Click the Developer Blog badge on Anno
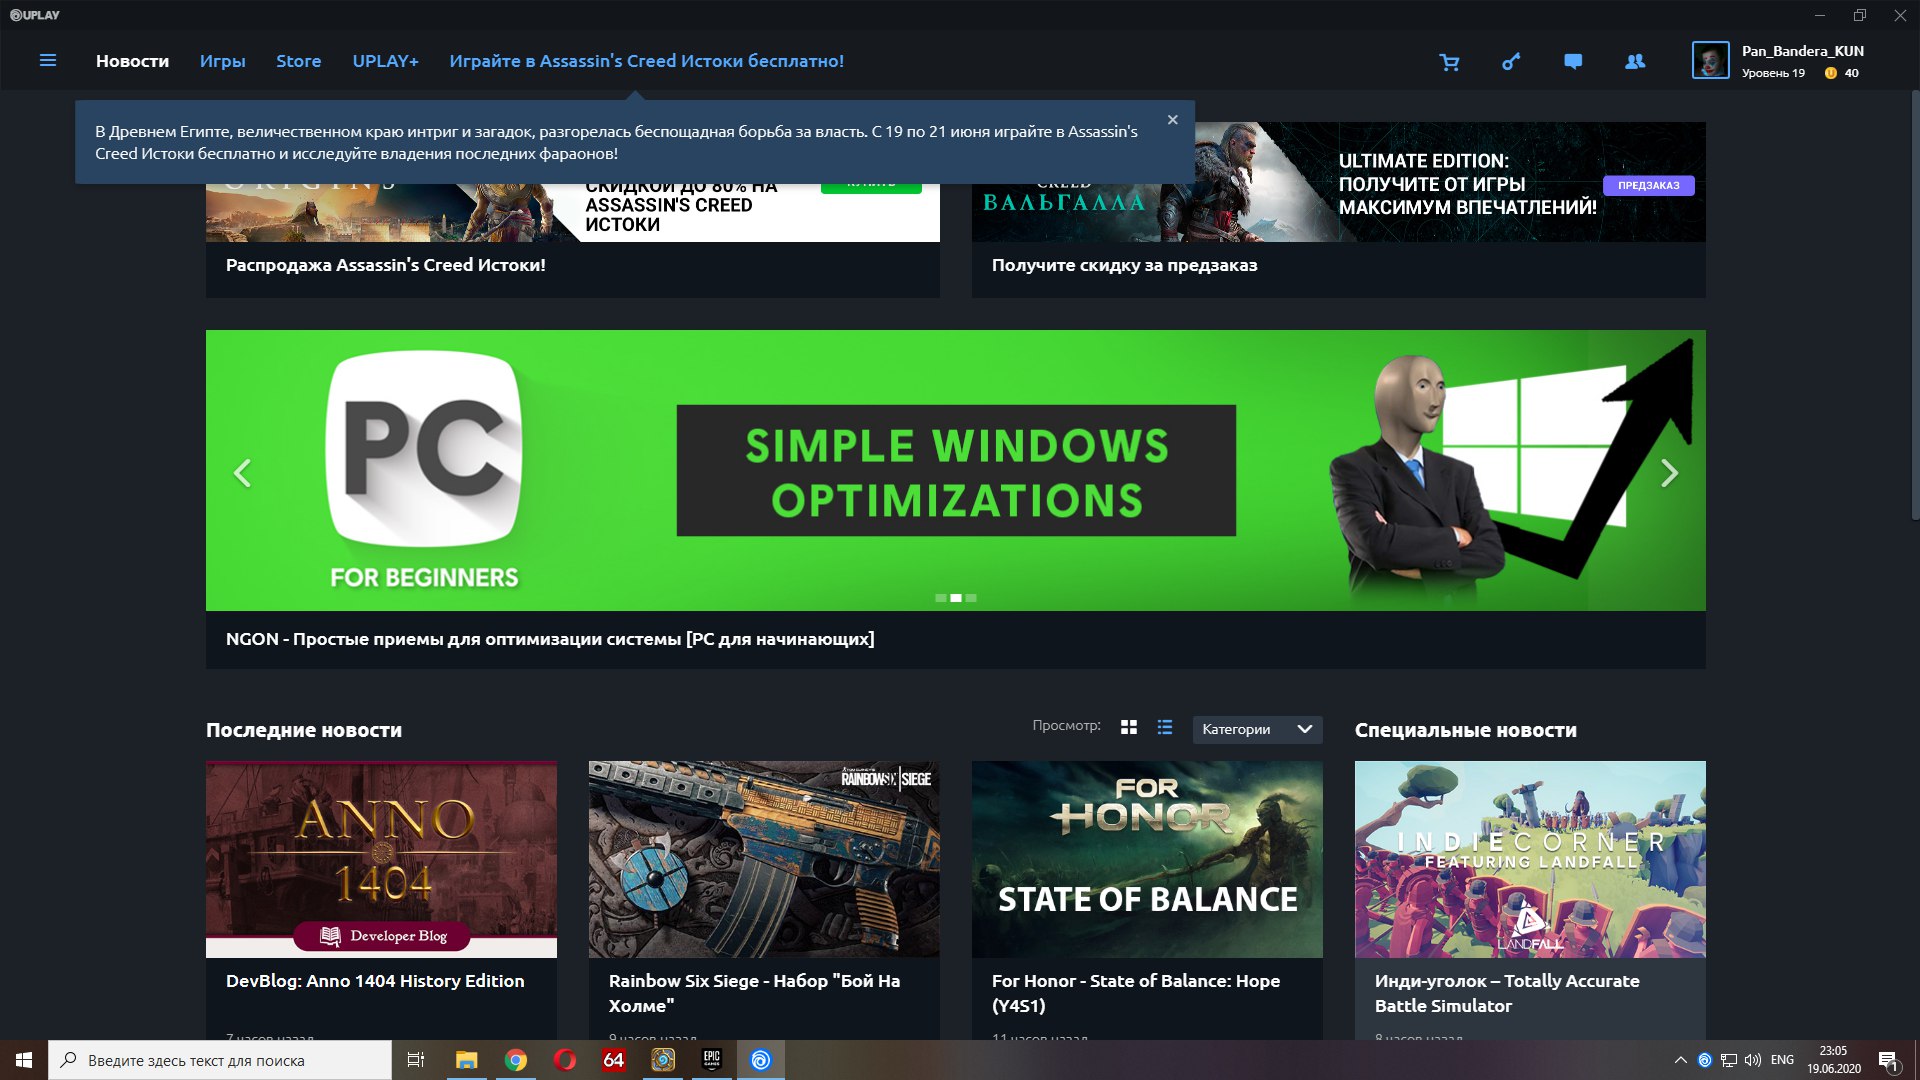Screen dimensions: 1920x1080 tap(382, 936)
